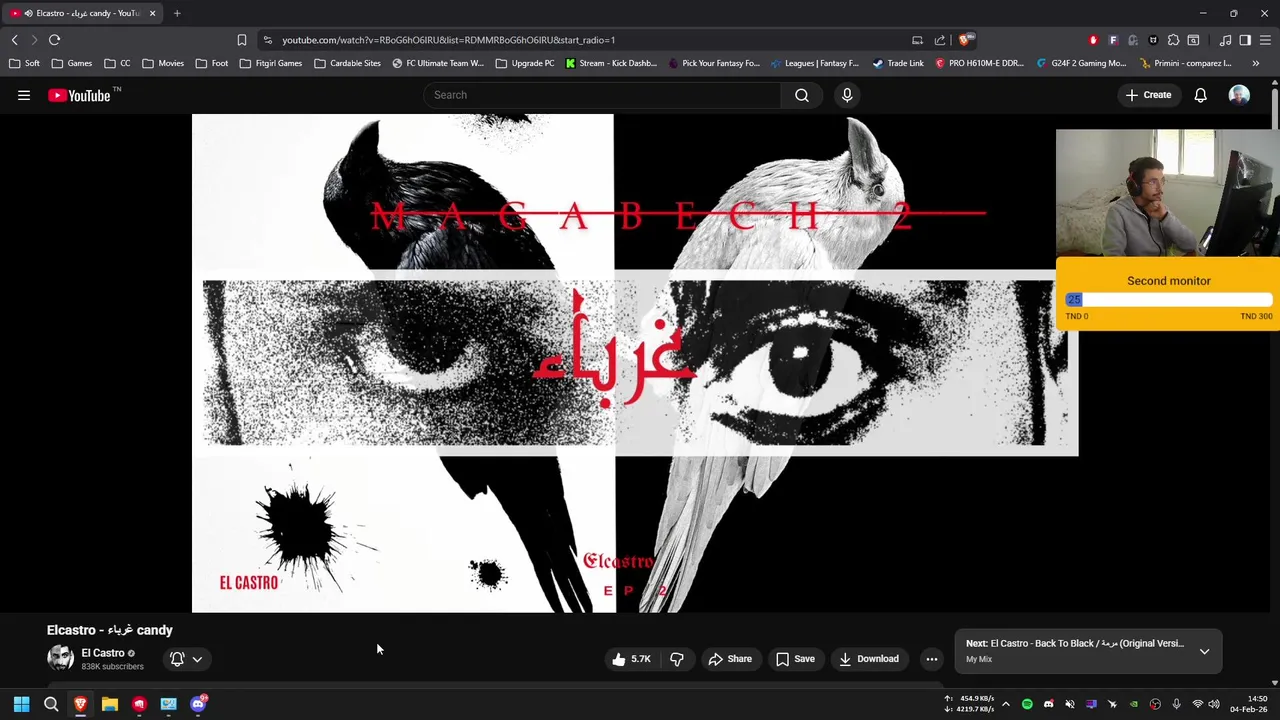Open Stream - Kick Dashboard bookmark
Screen dimensions: 1280x720
[x=611, y=63]
